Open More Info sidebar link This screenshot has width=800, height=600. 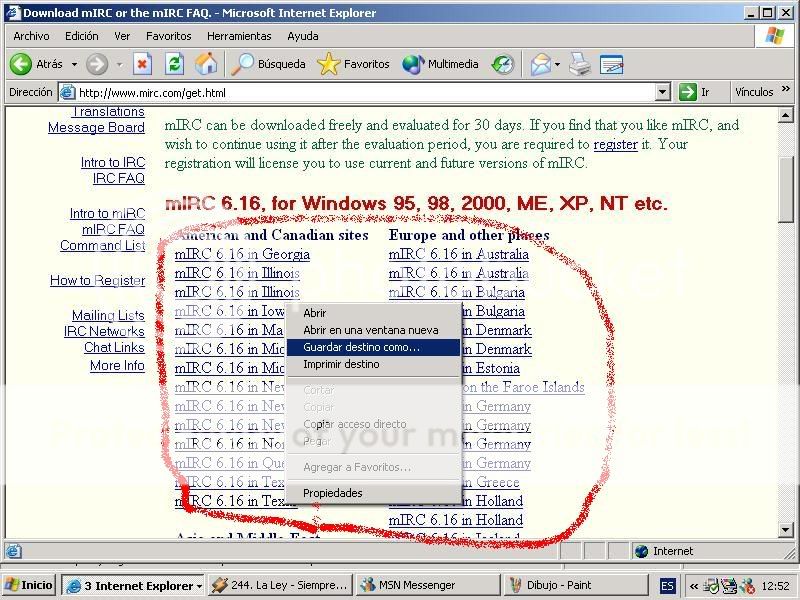117,365
